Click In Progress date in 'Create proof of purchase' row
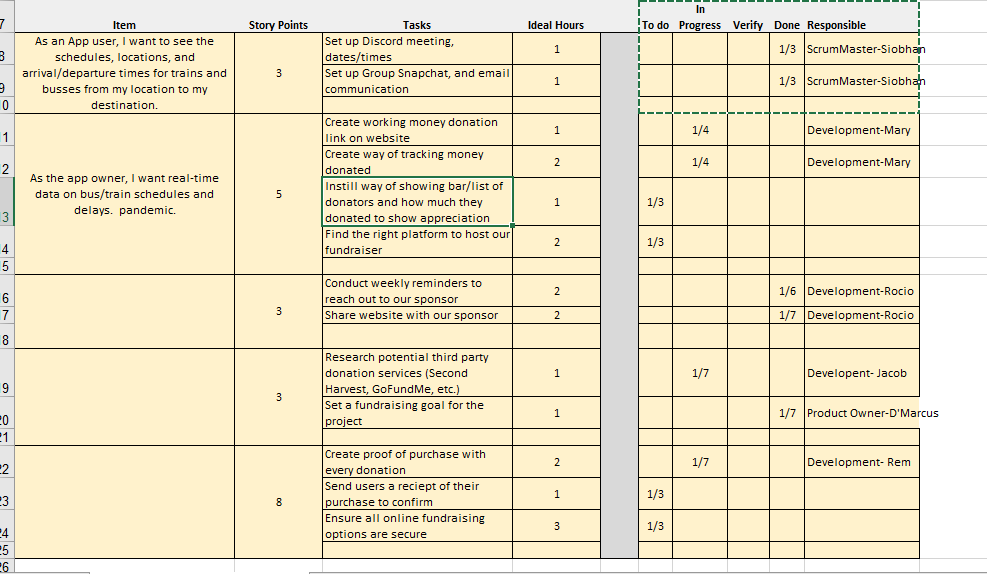Screen dimensions: 987x574 (x=700, y=462)
